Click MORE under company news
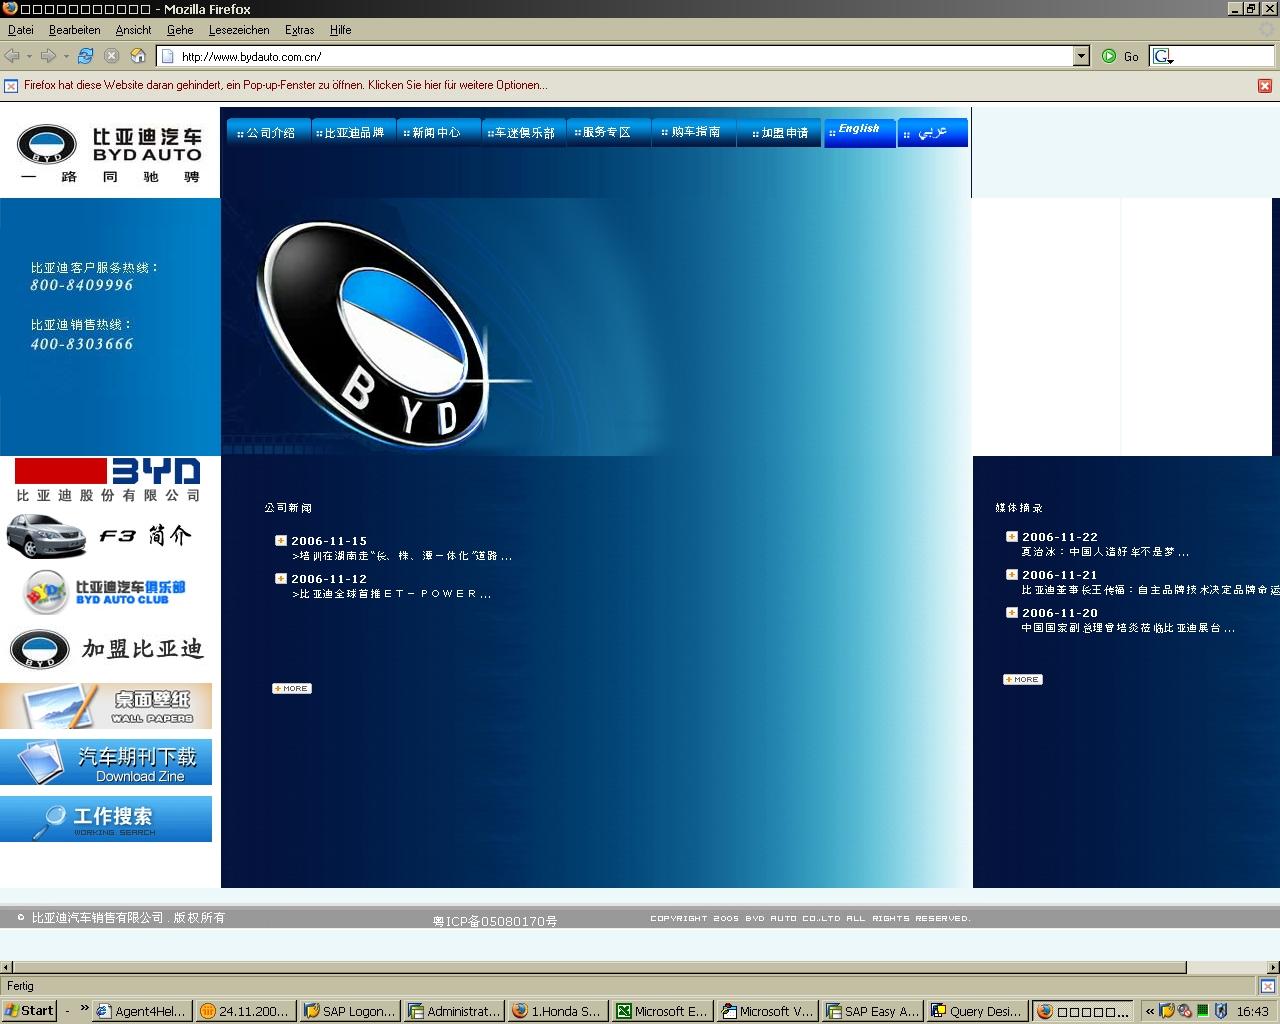Viewport: 1280px width, 1024px height. [292, 688]
